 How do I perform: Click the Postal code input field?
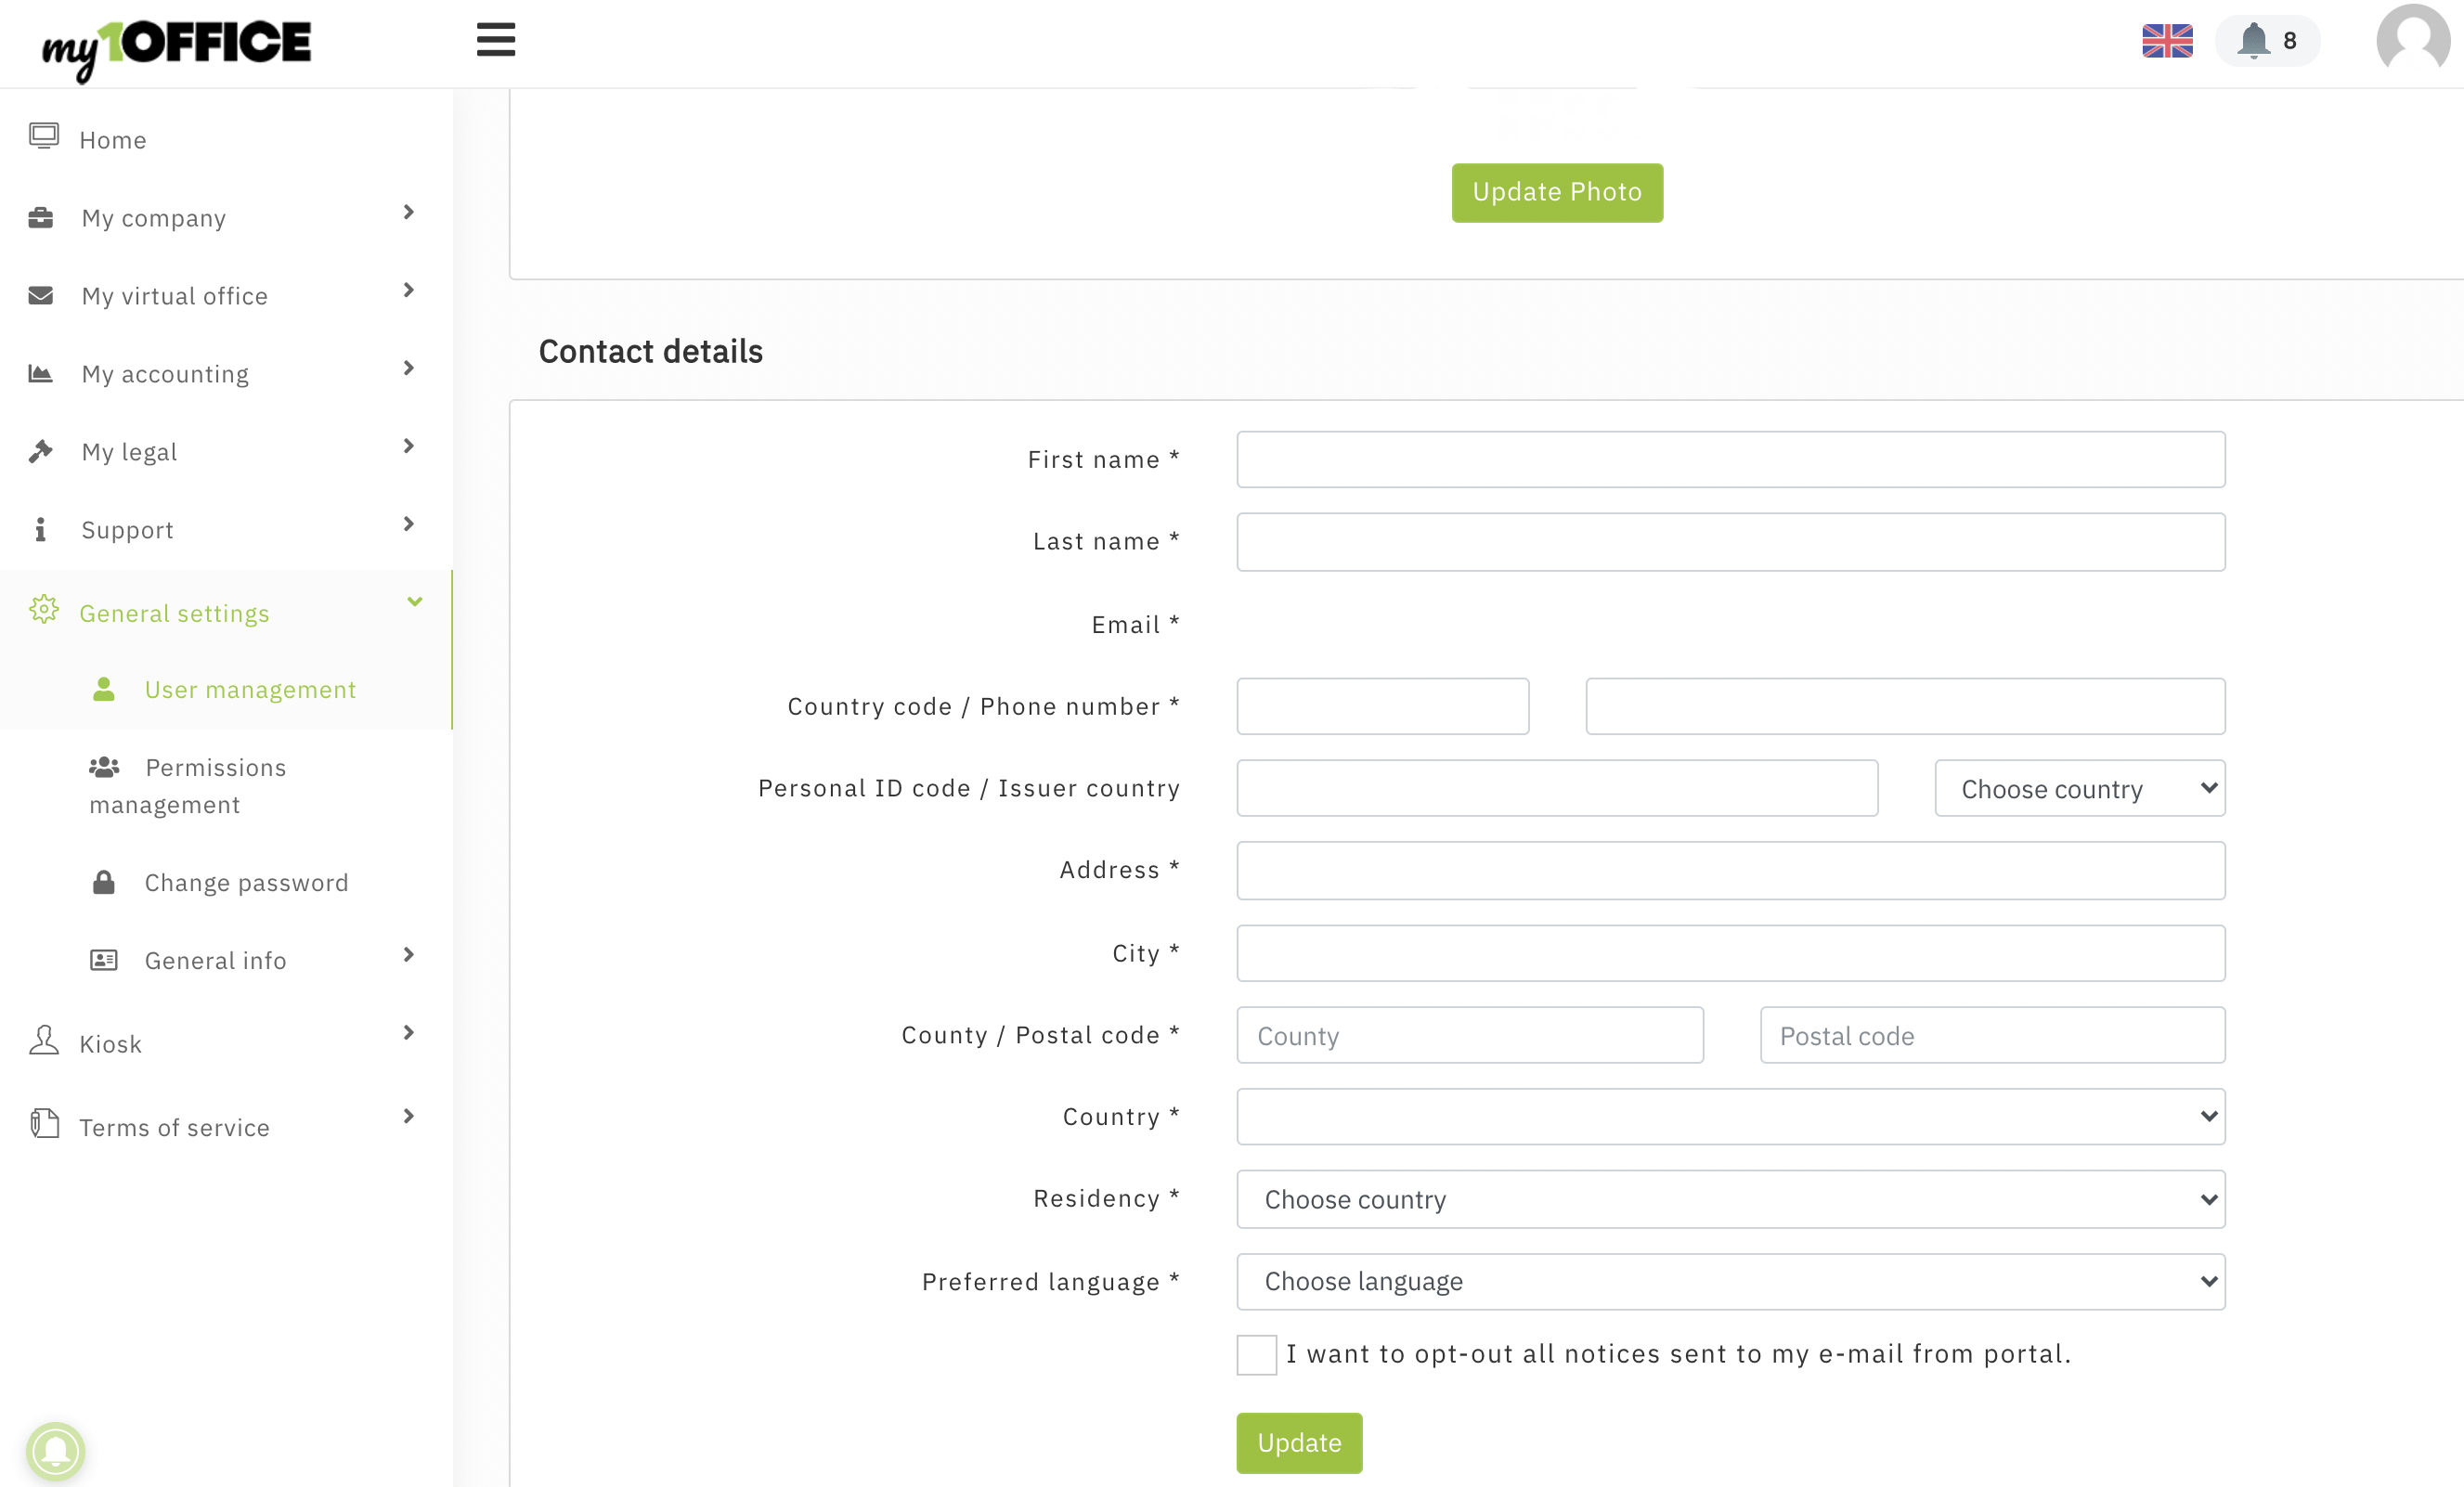(x=1992, y=1035)
